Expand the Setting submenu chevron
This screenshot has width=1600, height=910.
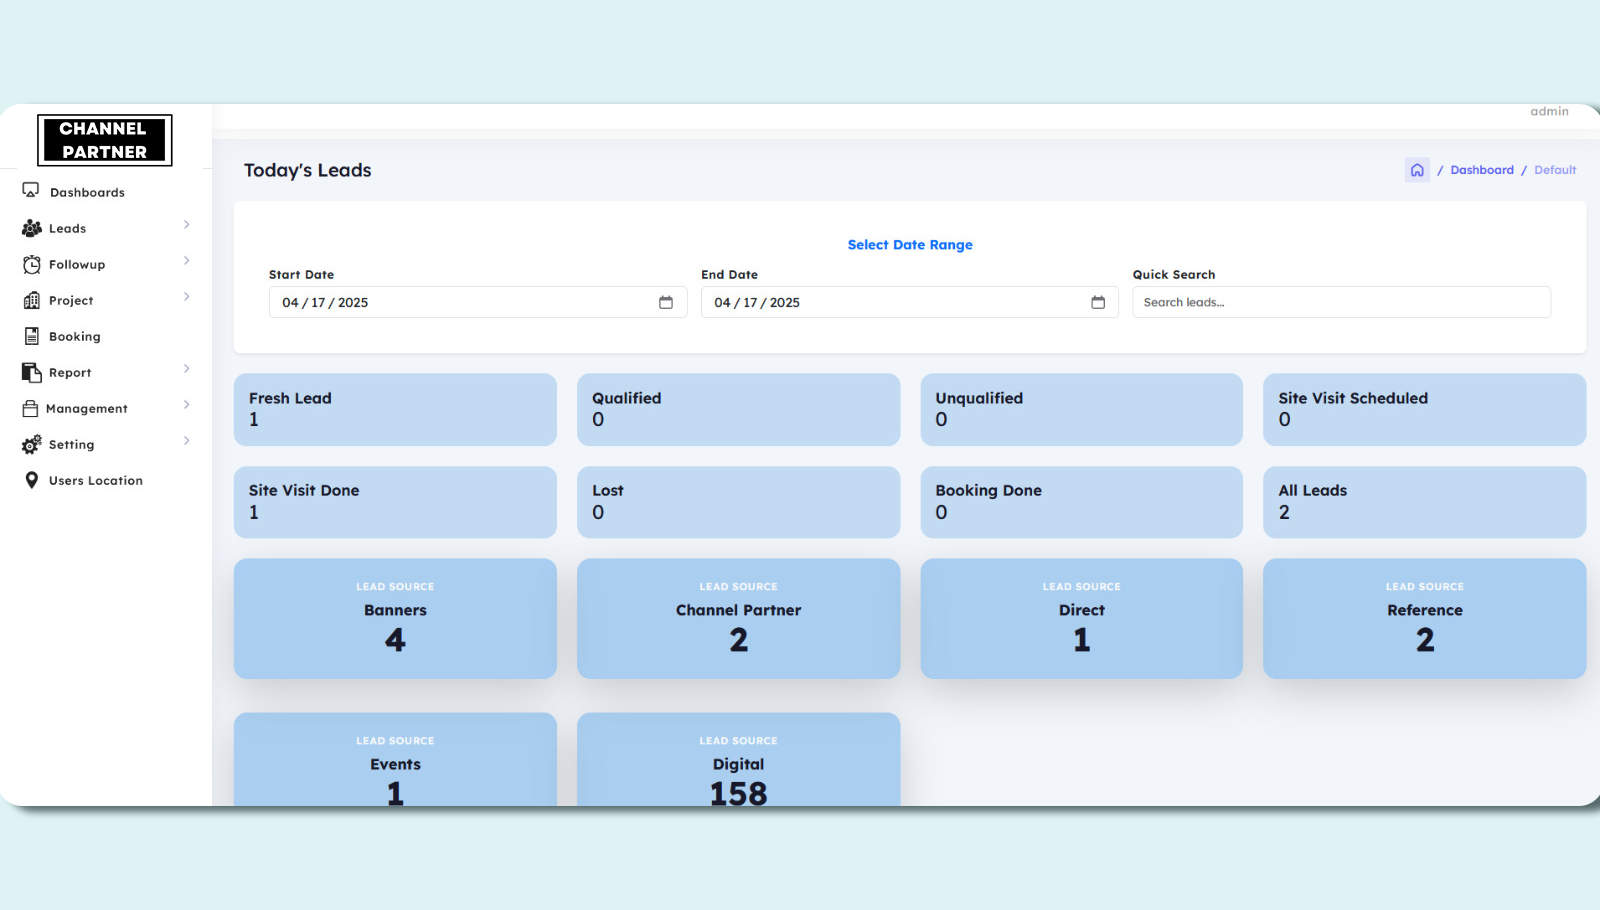click(x=187, y=441)
